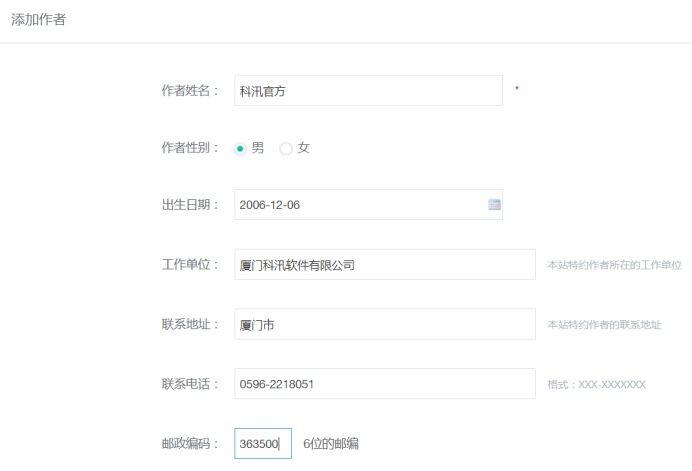This screenshot has width=692, height=471.
Task: Click the 6位的邮编 hint text
Action: [x=331, y=444]
